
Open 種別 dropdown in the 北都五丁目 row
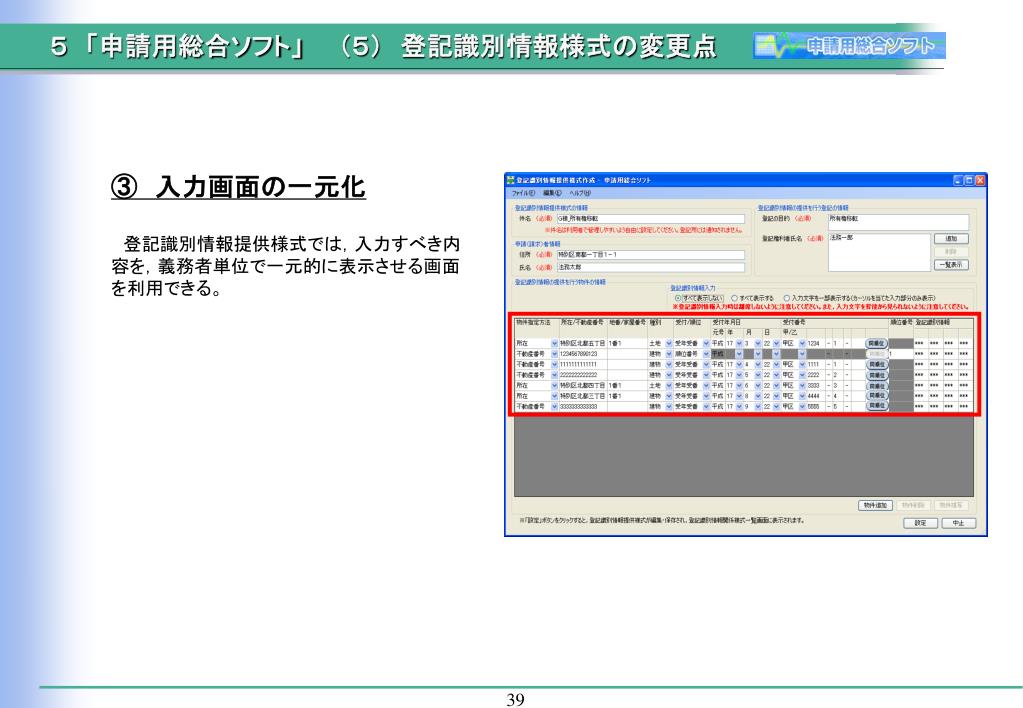point(669,343)
